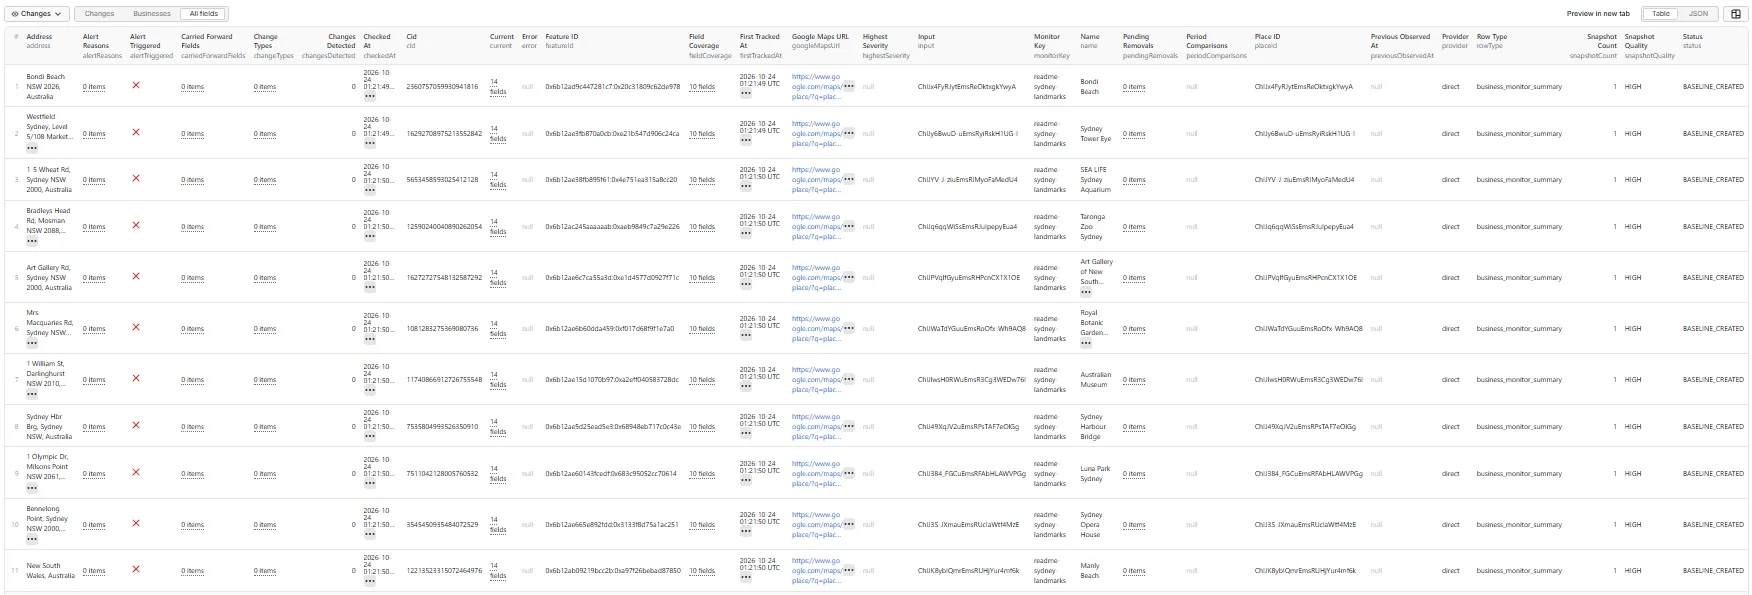Click red X icon in Art Gallery Rd row
This screenshot has width=1752, height=595.
tap(136, 277)
